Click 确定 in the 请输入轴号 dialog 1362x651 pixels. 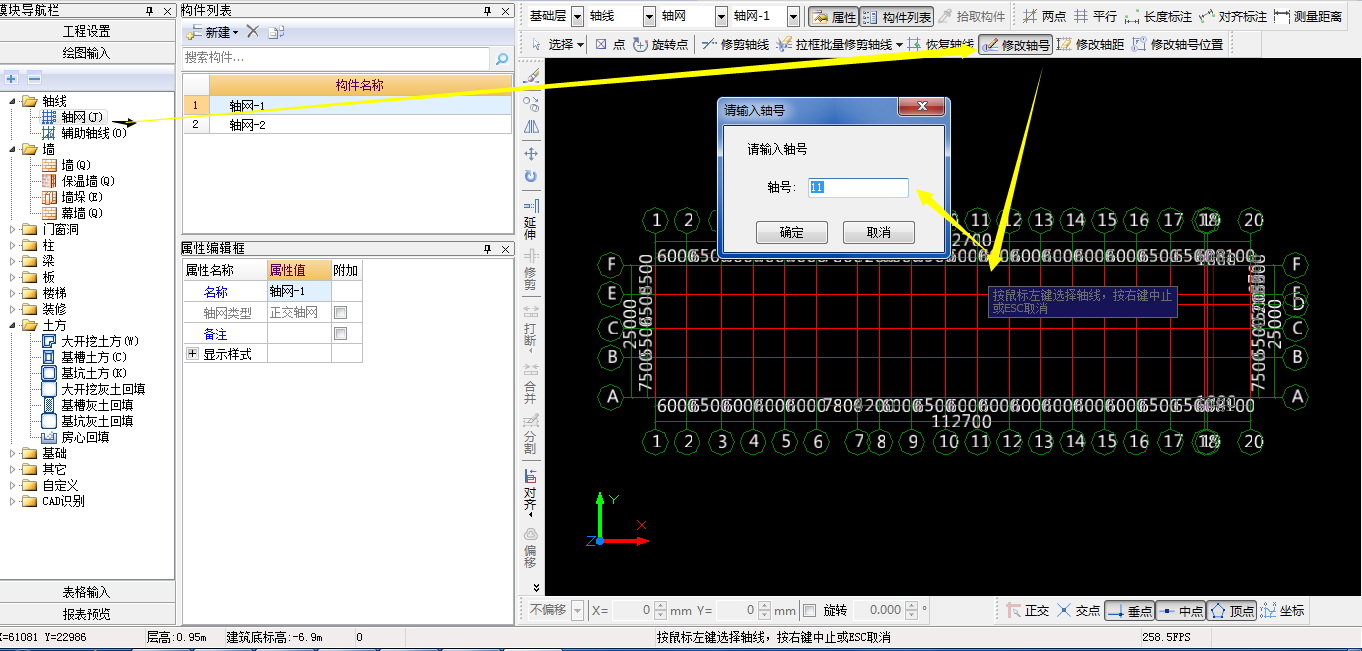(791, 232)
